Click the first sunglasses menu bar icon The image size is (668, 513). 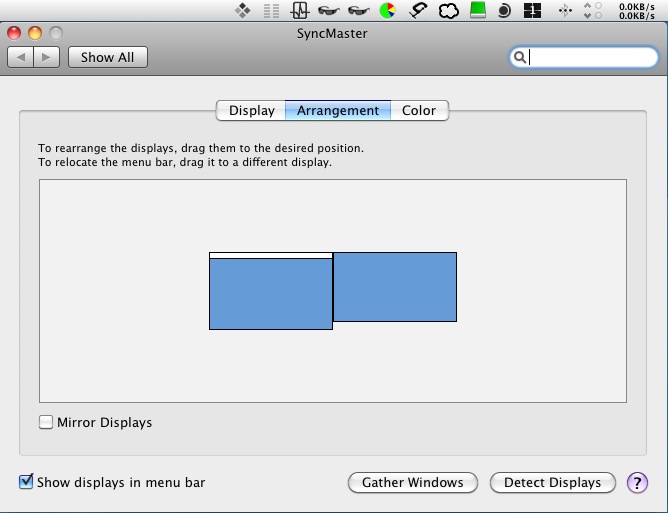[x=328, y=11]
